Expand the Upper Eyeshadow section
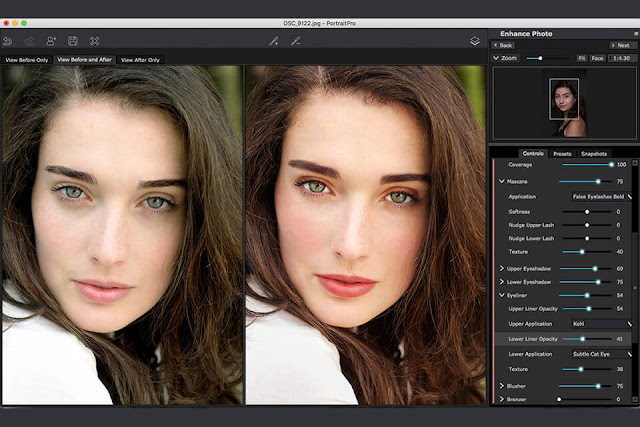Screen dimensions: 640x427 point(502,269)
